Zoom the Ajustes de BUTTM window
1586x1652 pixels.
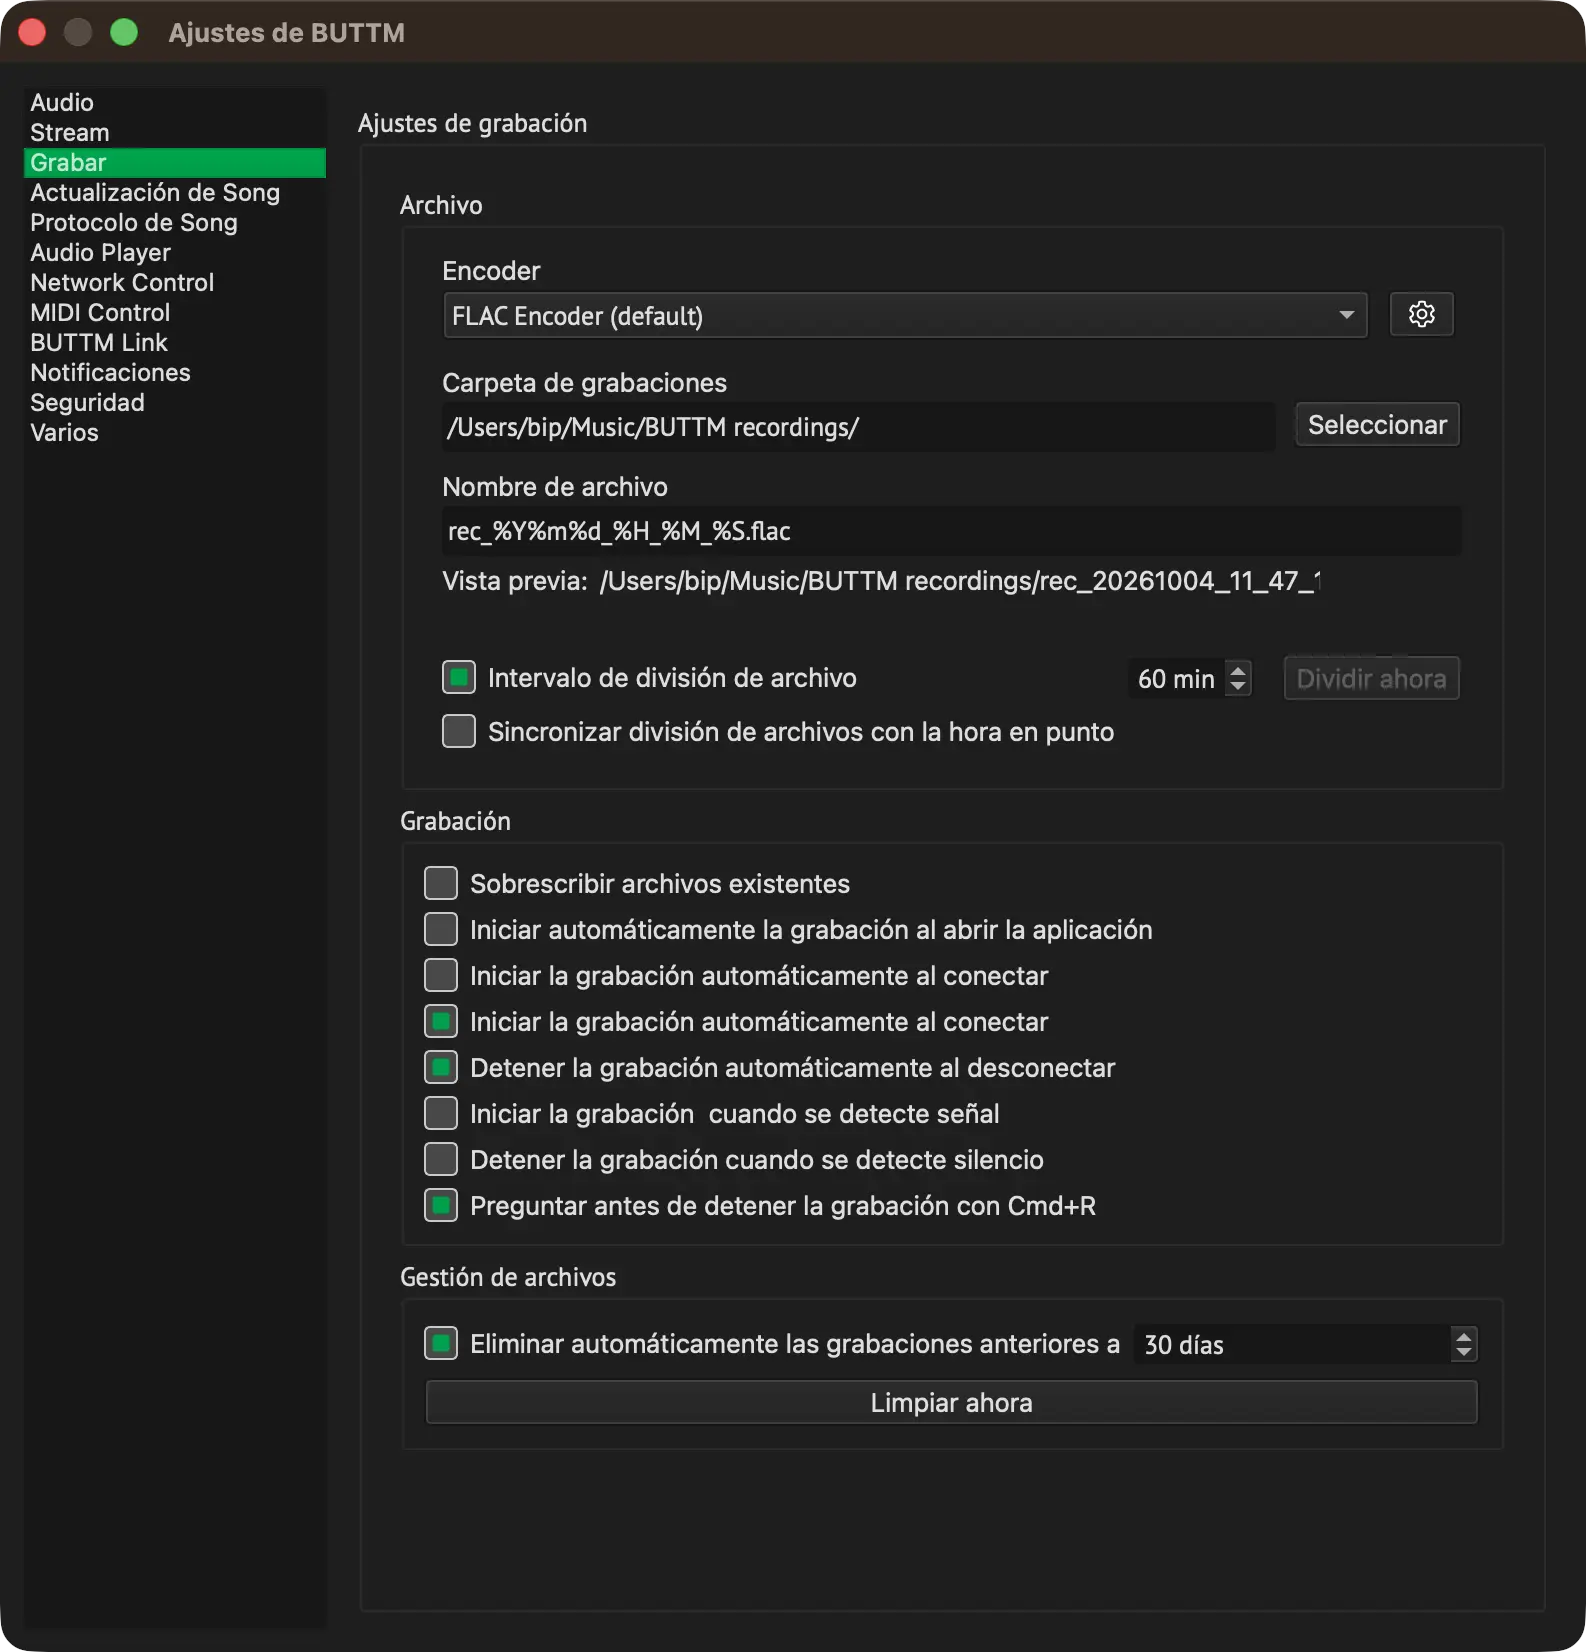124,33
